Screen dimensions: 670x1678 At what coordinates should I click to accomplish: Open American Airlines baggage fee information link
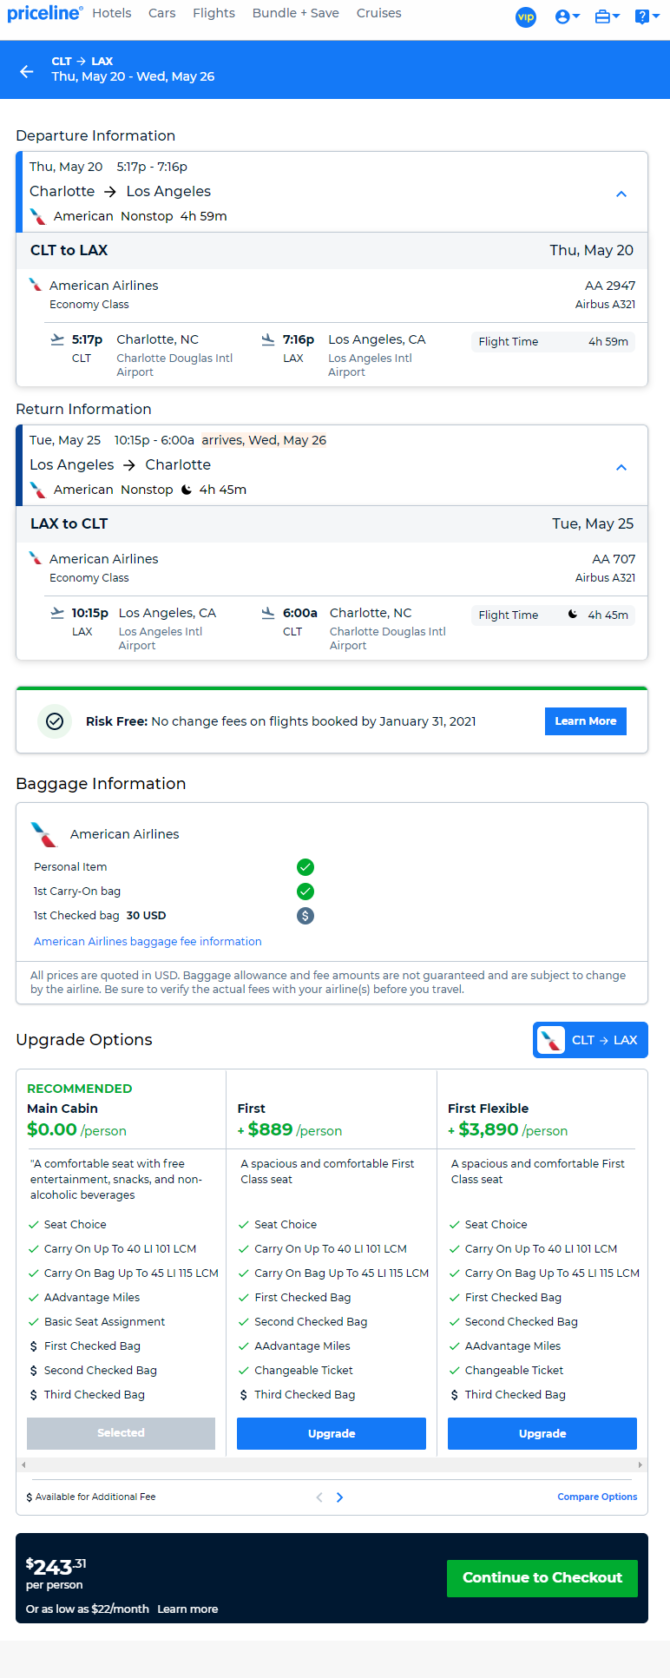click(x=148, y=941)
